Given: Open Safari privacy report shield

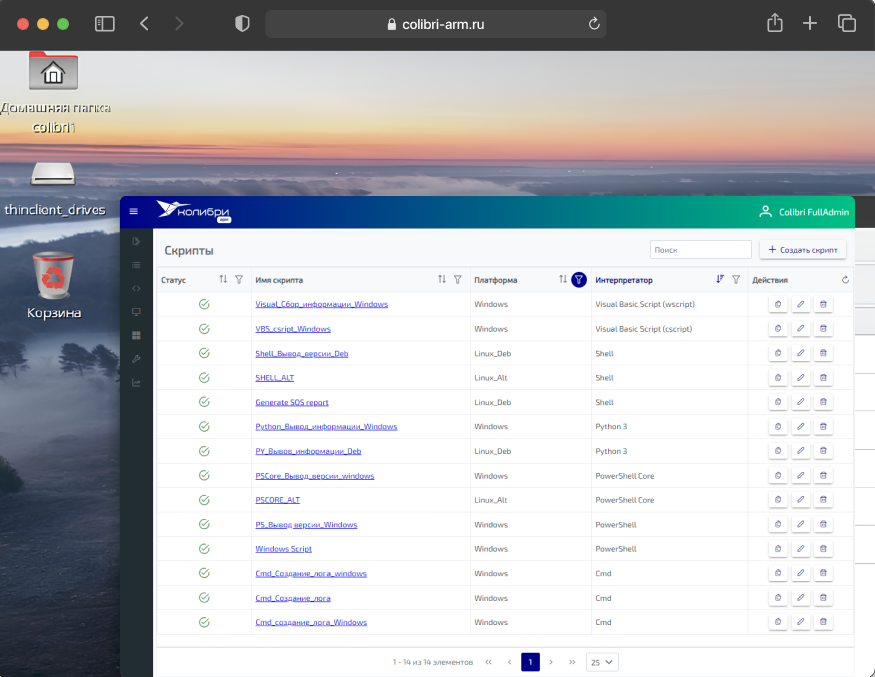Looking at the screenshot, I should pos(242,23).
